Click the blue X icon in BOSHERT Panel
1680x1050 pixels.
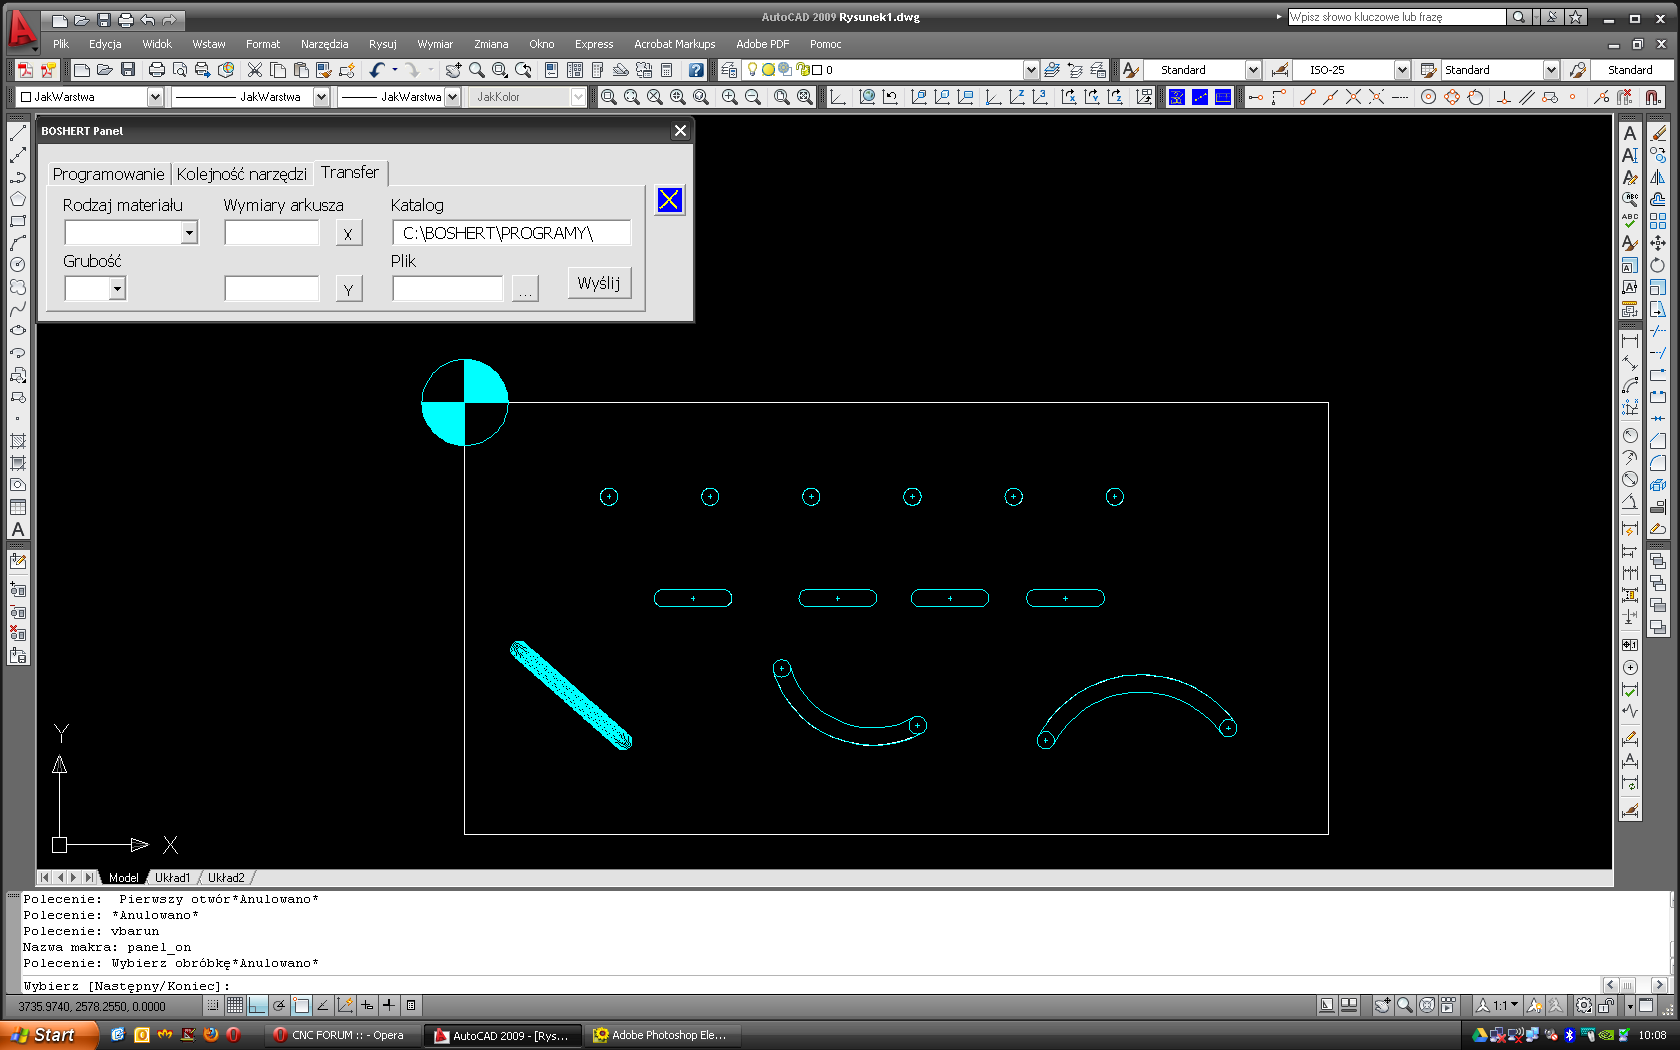coord(670,200)
